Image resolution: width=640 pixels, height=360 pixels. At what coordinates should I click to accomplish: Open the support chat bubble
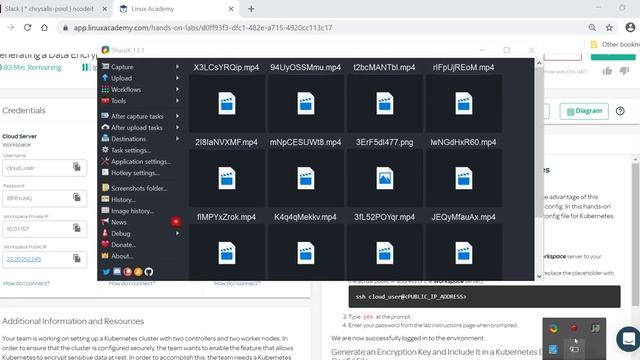629,339
